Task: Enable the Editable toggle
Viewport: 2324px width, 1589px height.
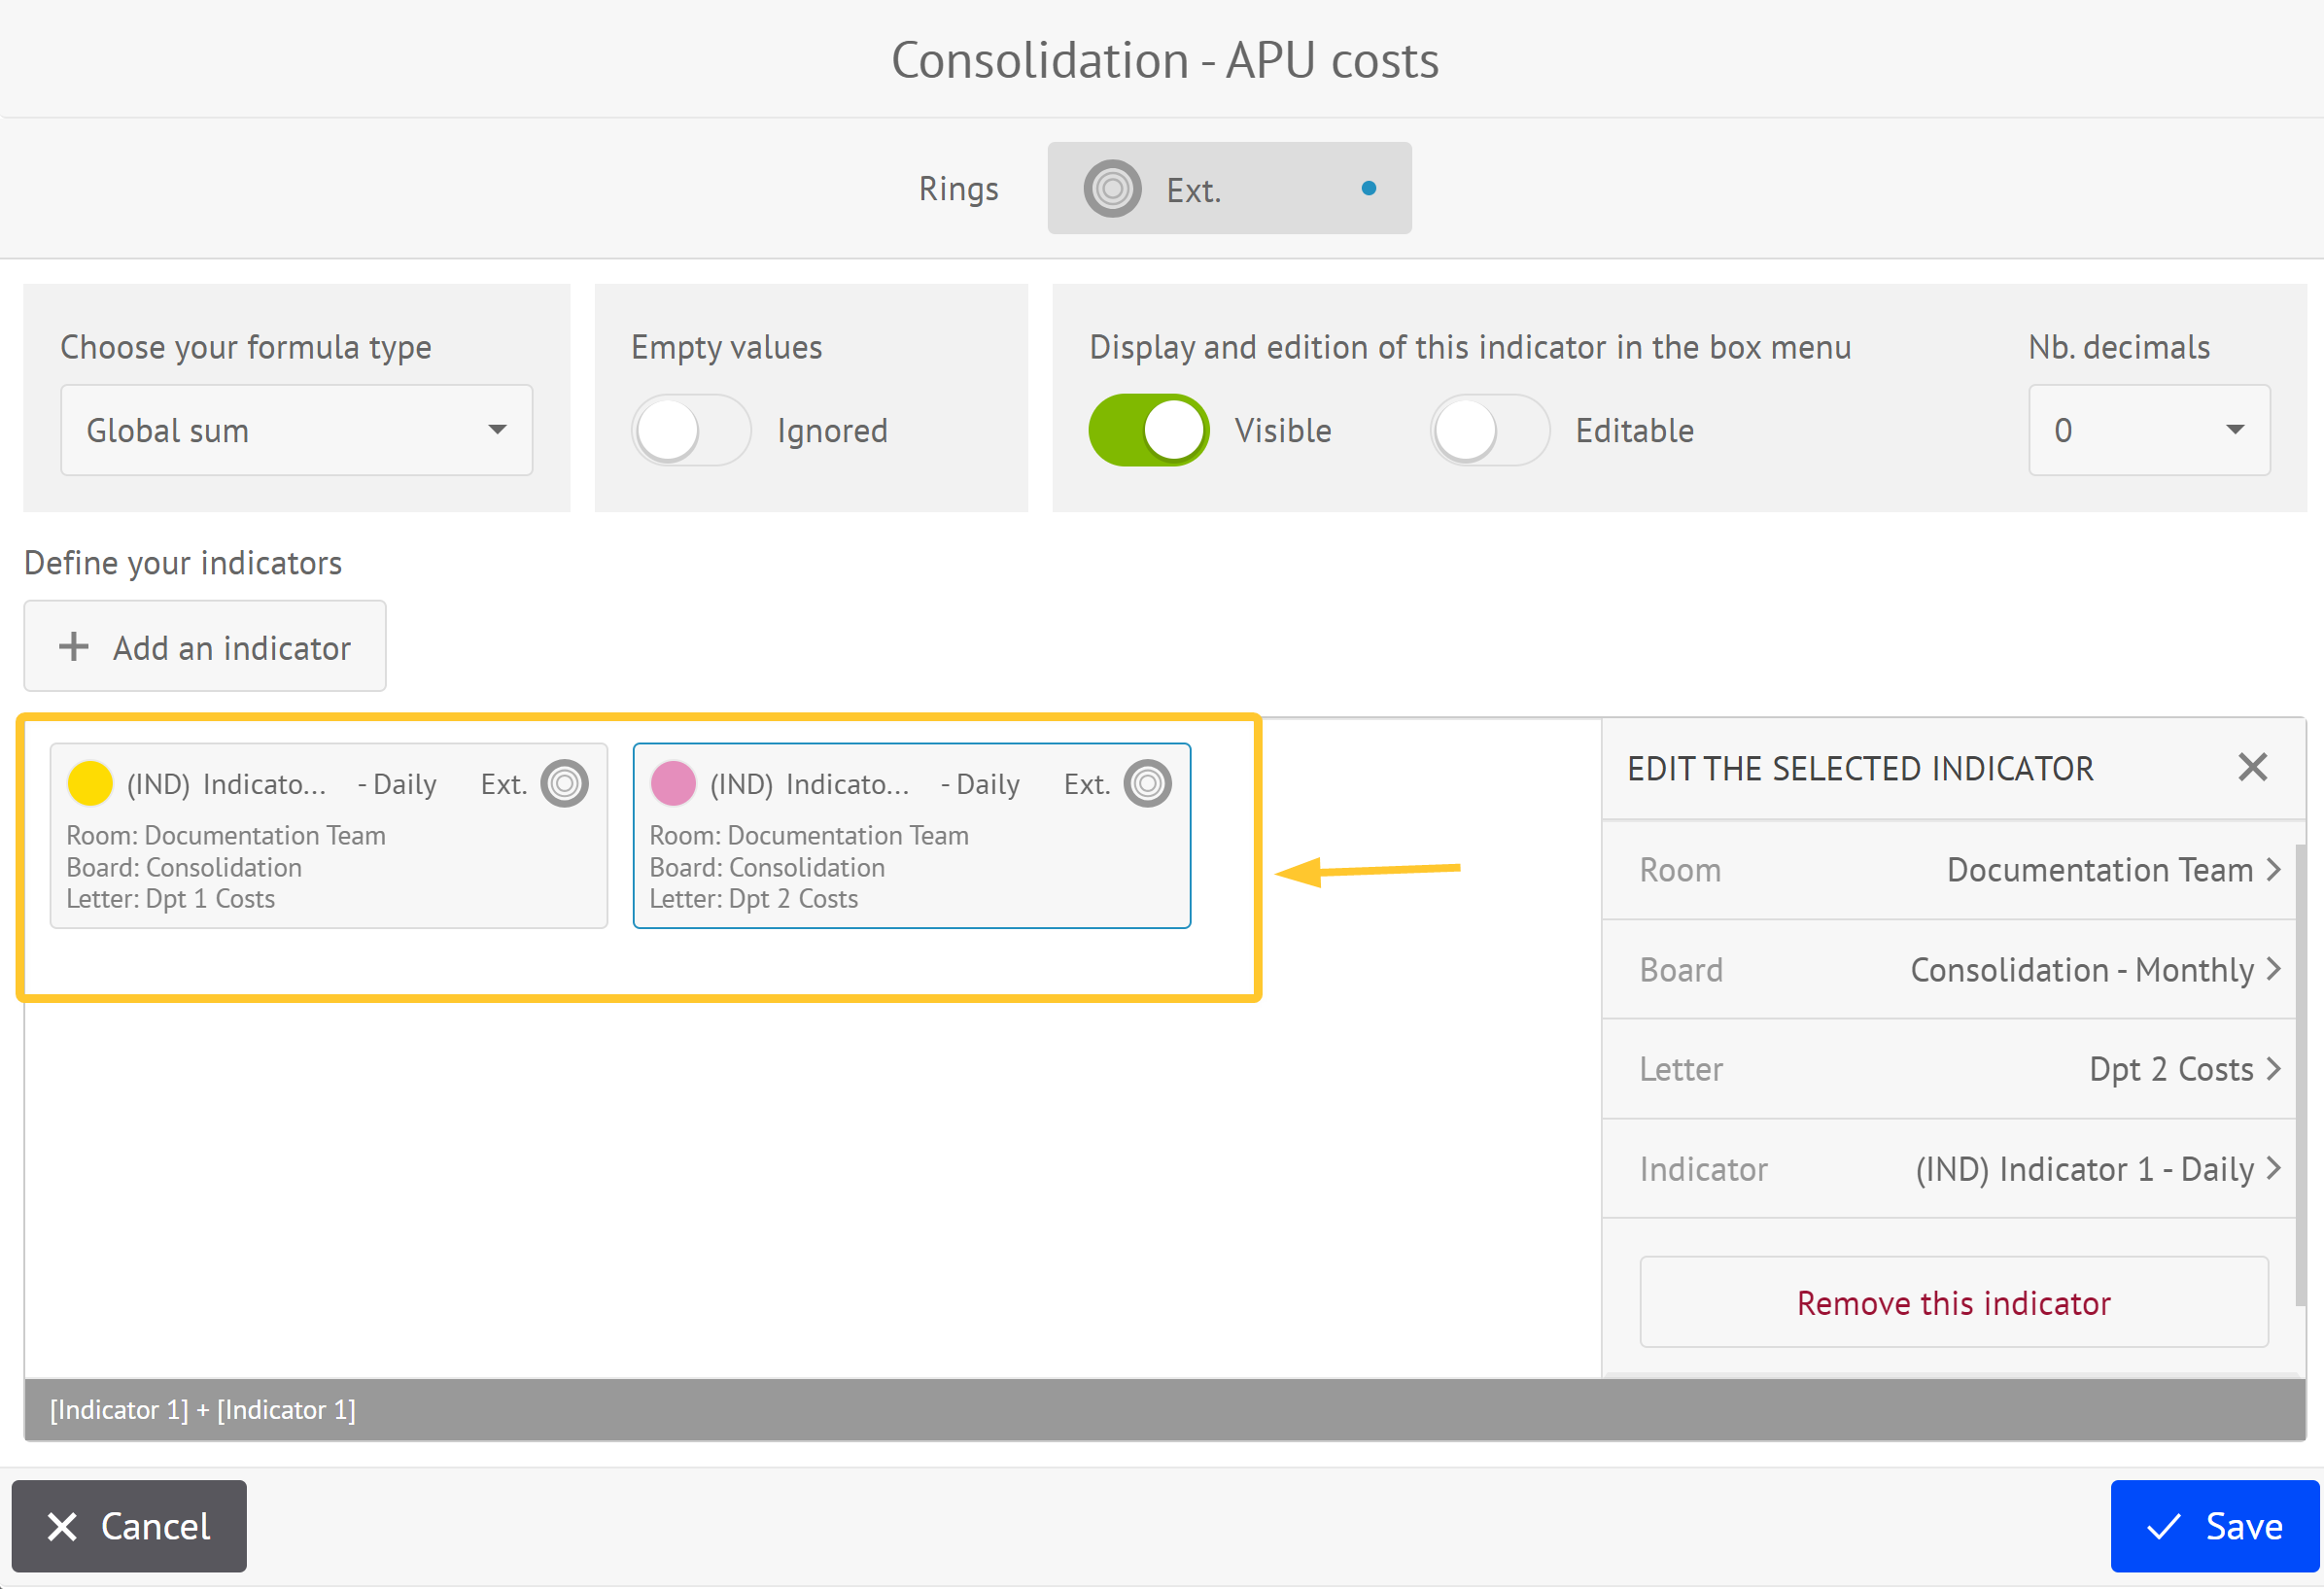Action: pyautogui.click(x=1489, y=430)
